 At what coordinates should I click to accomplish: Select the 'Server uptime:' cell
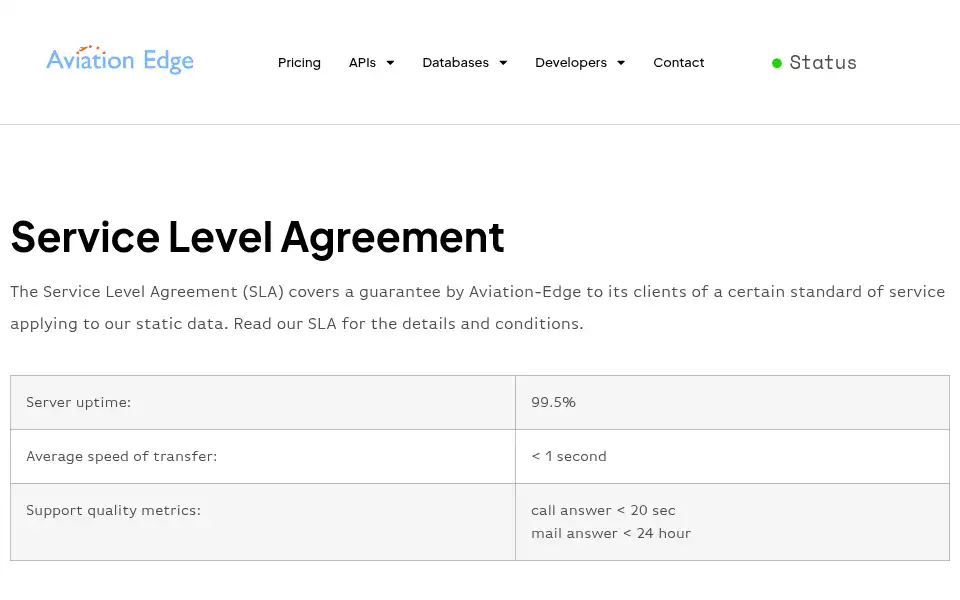[x=263, y=402]
